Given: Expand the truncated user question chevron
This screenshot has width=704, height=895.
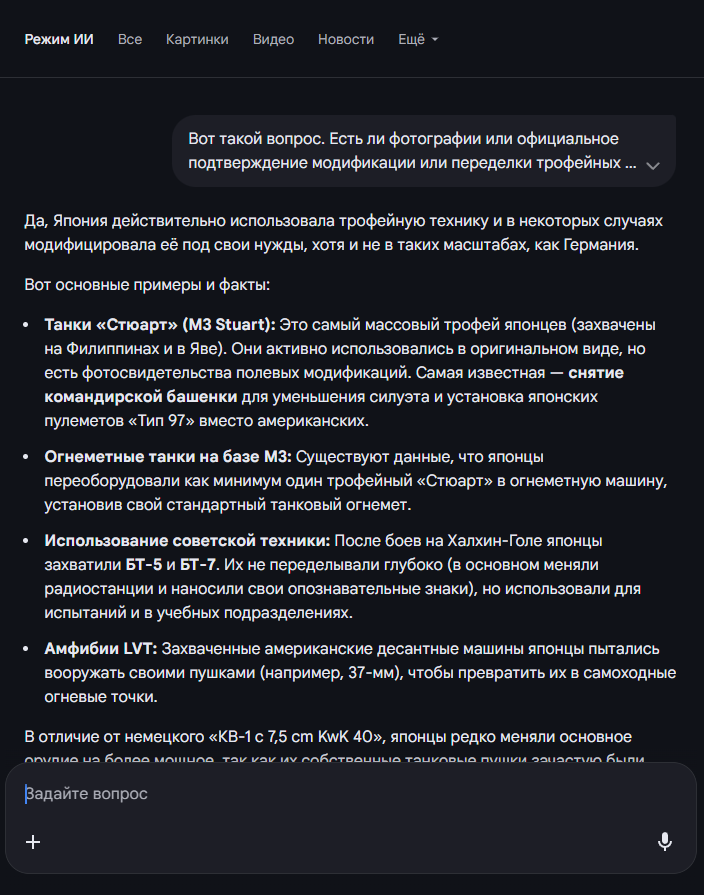Looking at the screenshot, I should (653, 165).
